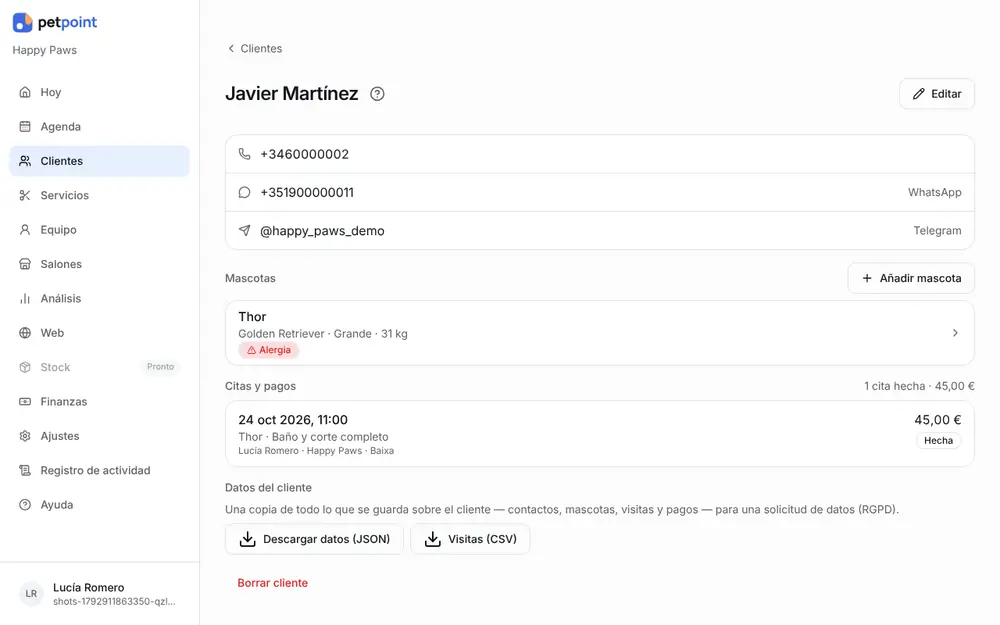
Task: Click the download icon for JSON data
Action: (x=247, y=539)
